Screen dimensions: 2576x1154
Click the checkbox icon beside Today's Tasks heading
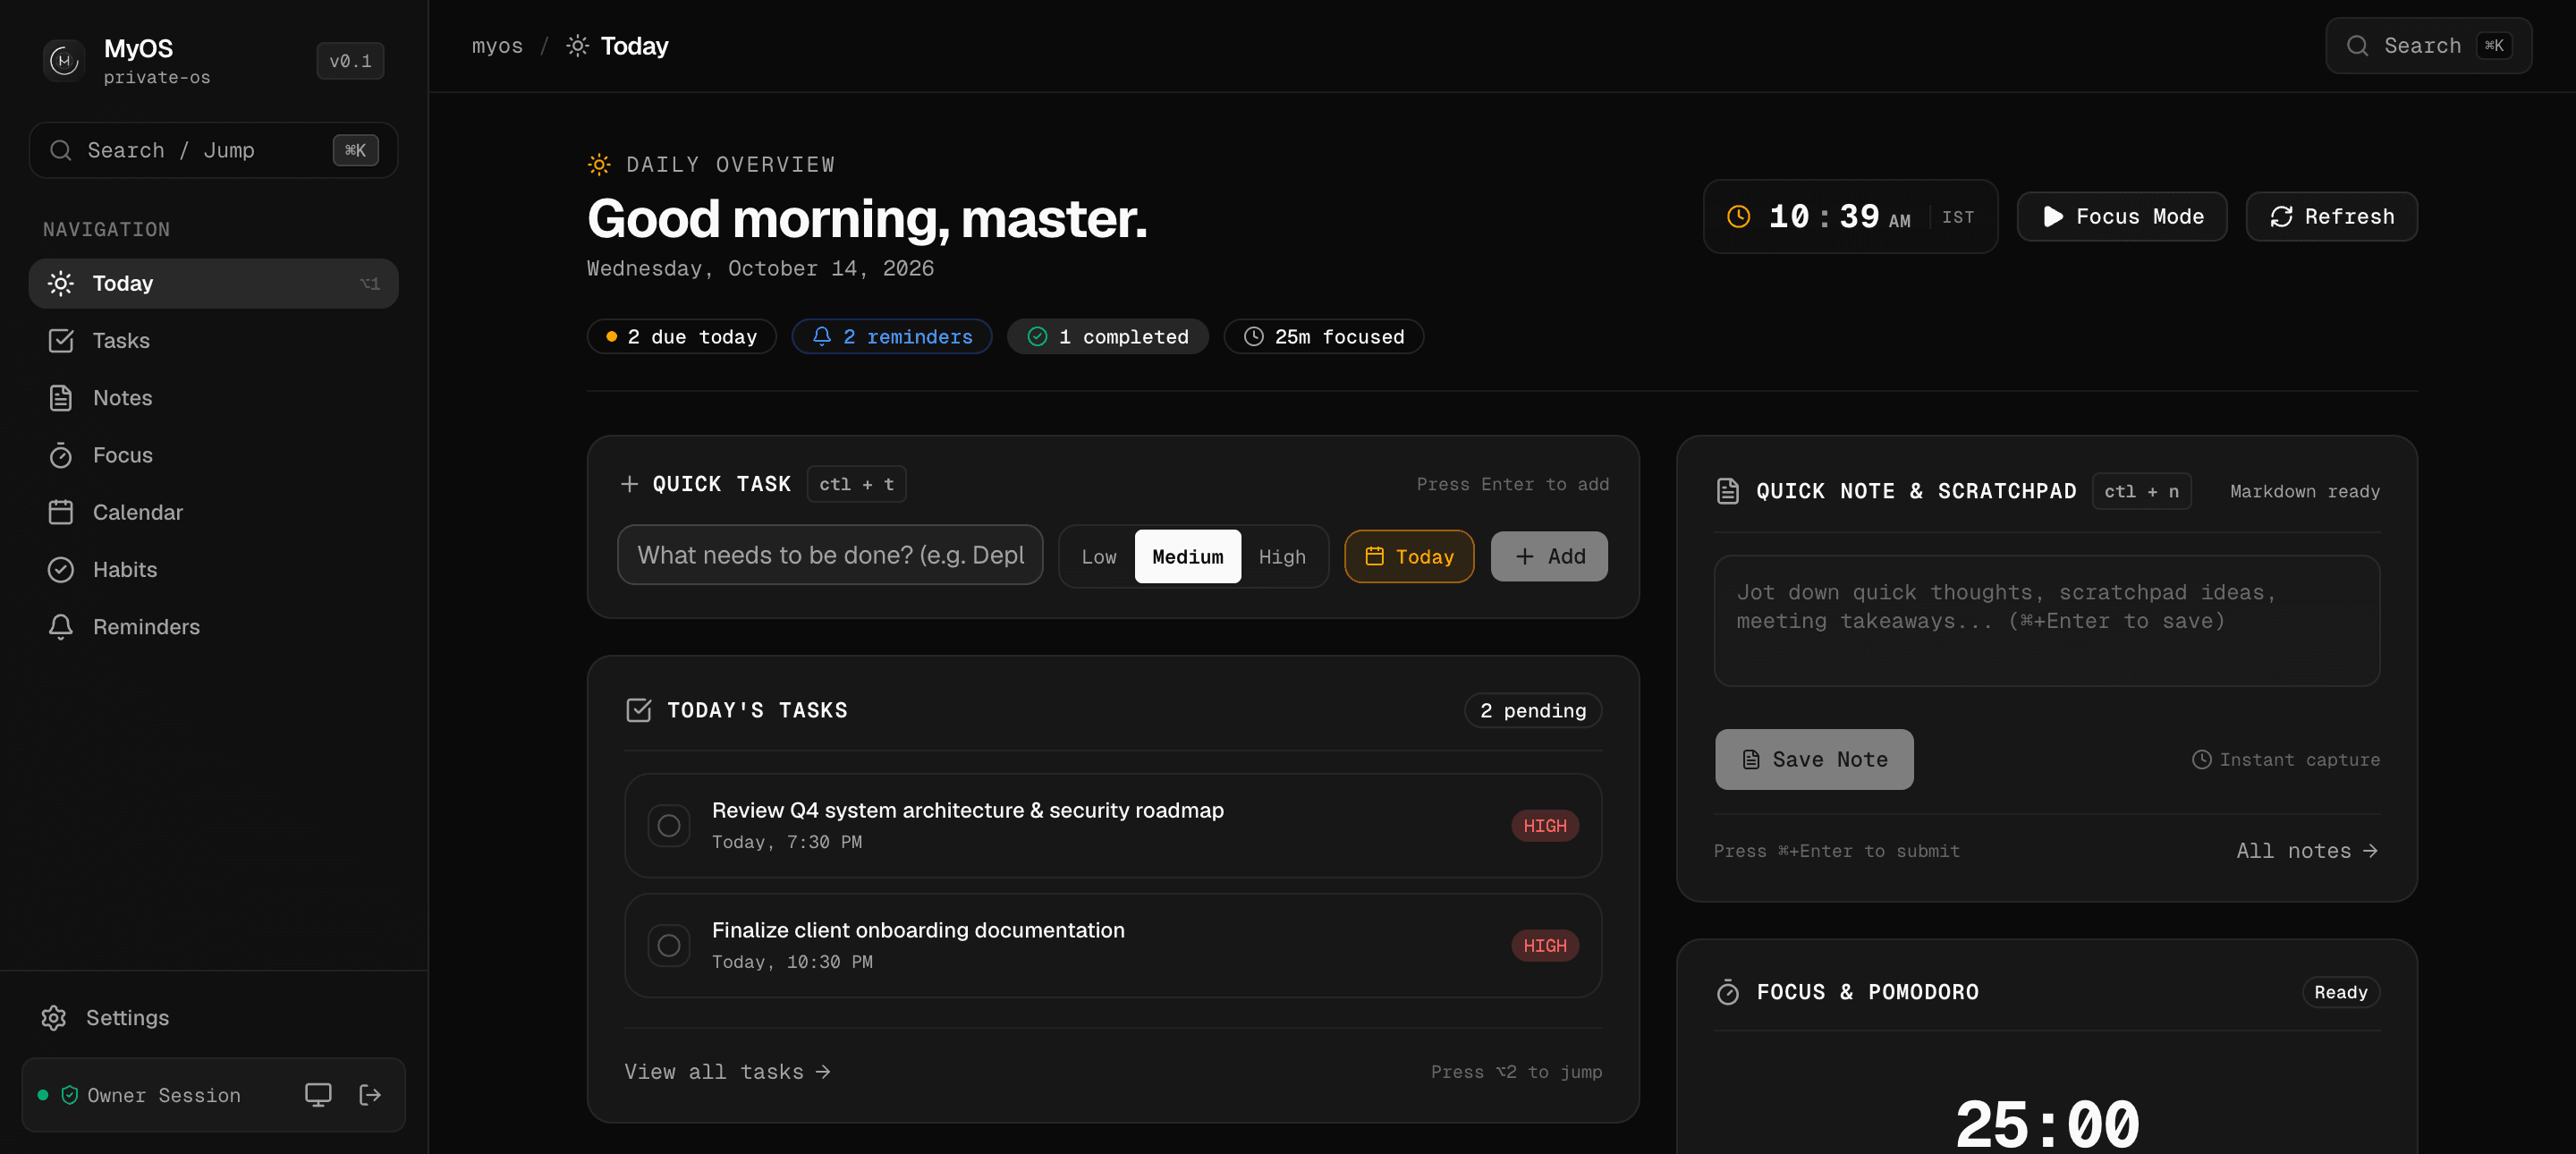638,710
